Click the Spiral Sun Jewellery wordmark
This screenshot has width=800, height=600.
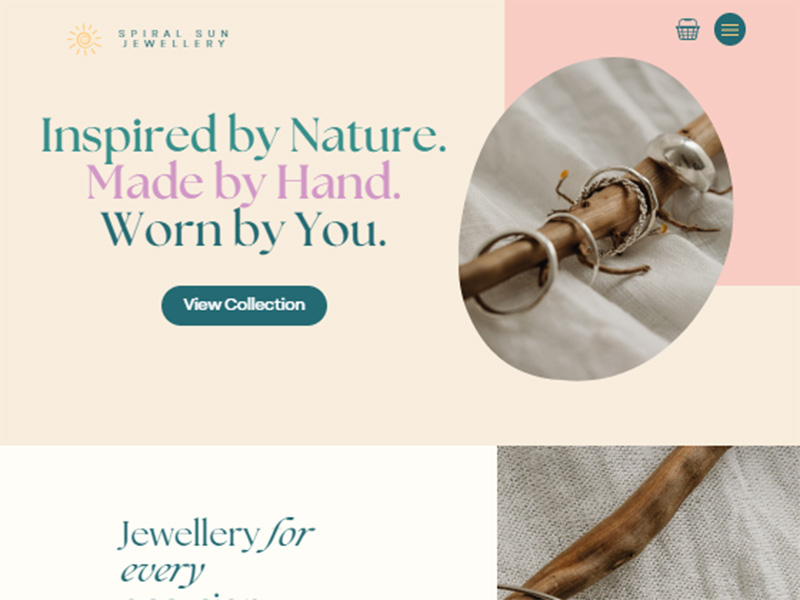[173, 39]
